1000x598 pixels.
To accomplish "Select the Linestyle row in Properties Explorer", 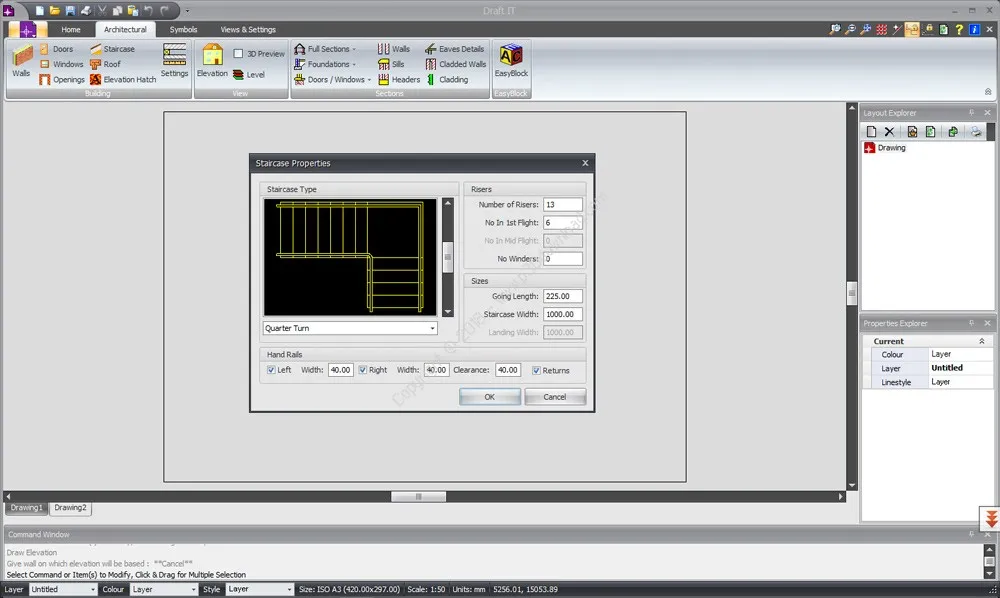I will (927, 382).
